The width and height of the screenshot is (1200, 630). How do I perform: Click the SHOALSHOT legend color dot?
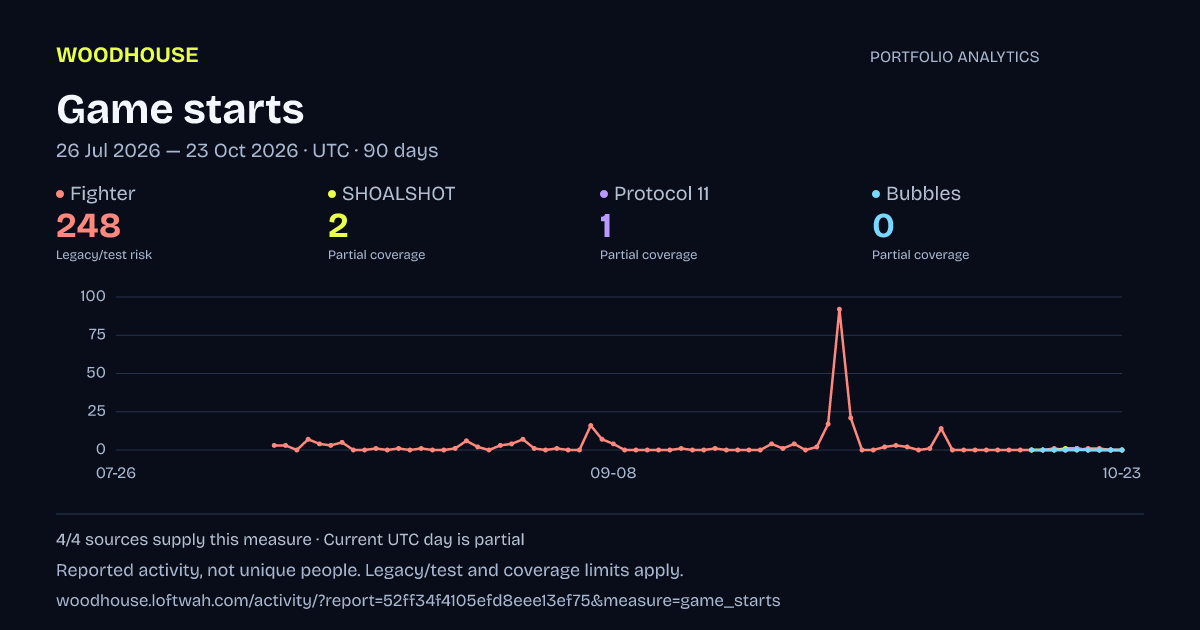(x=332, y=194)
